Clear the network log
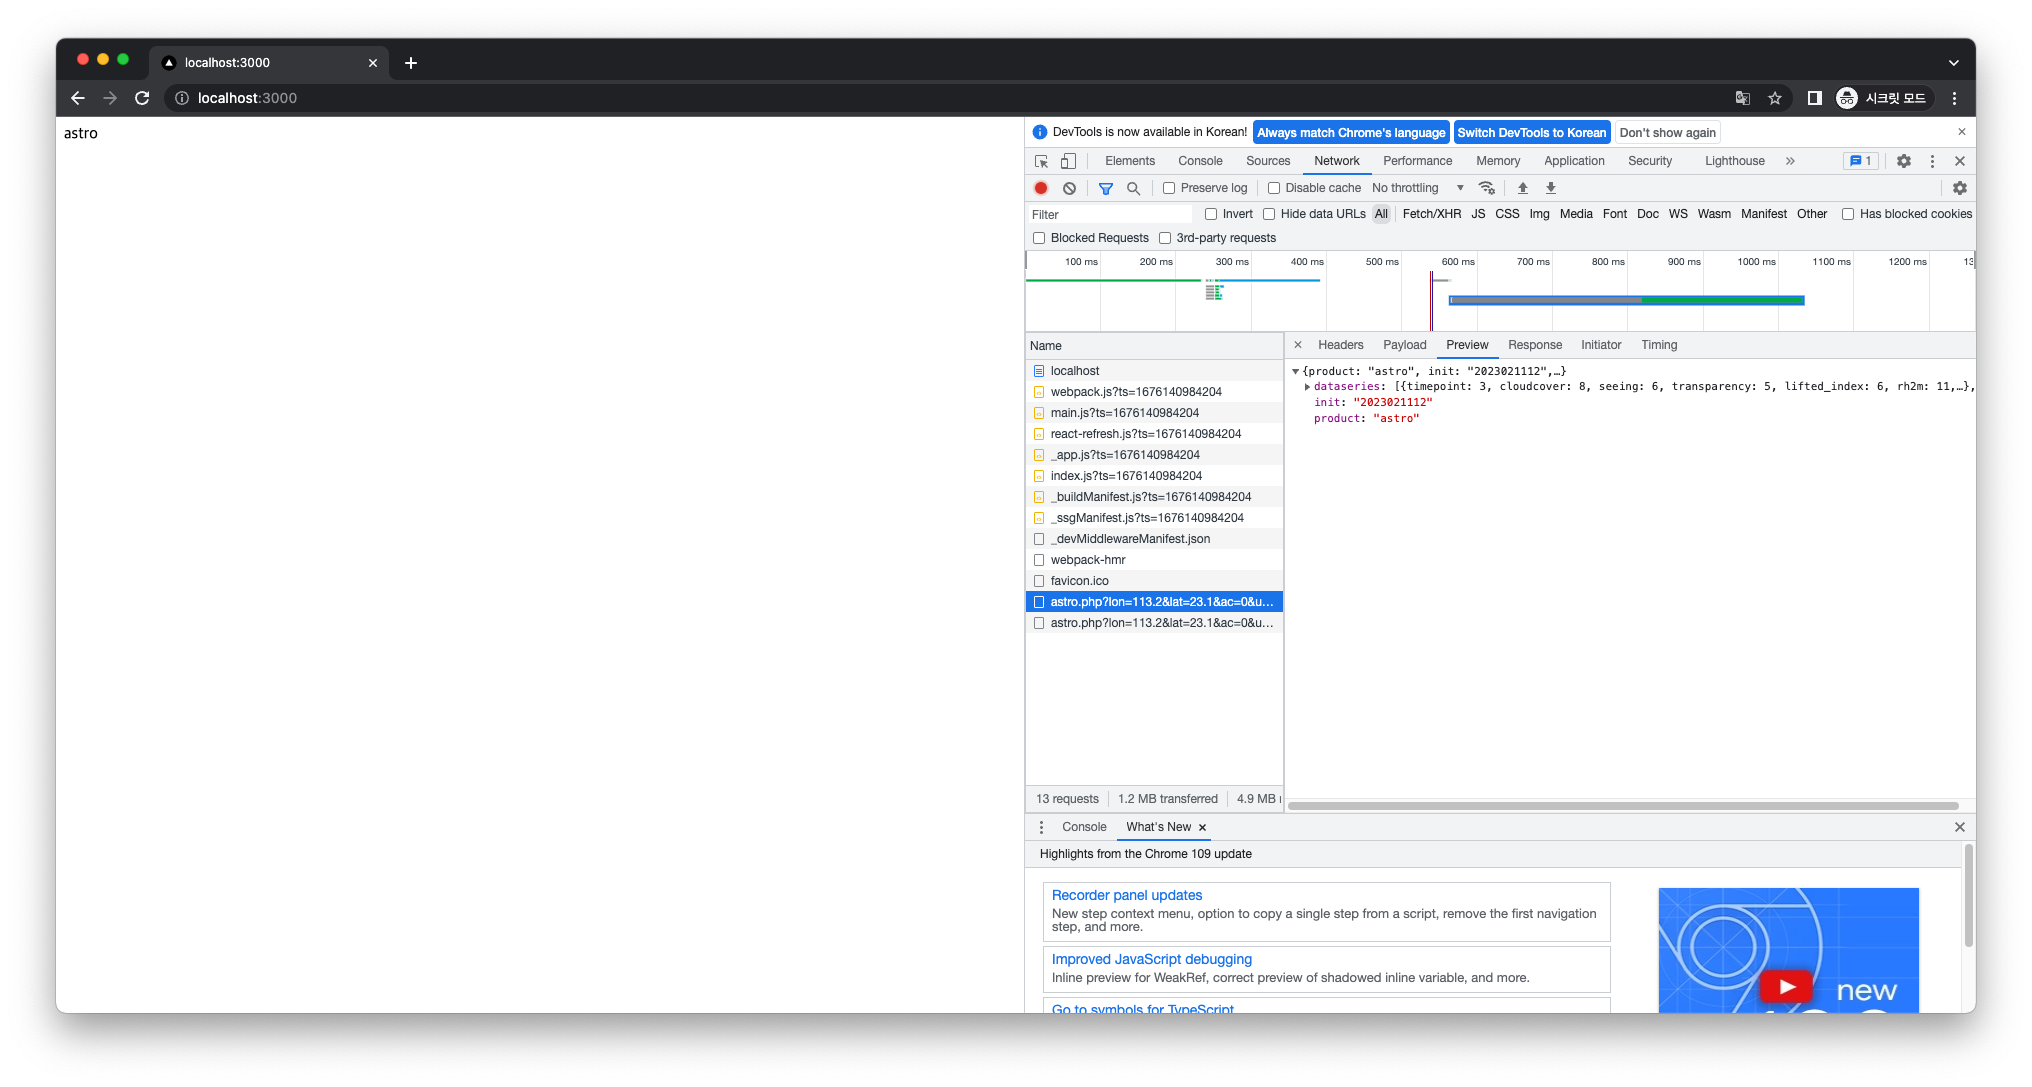The height and width of the screenshot is (1087, 2032). 1069,188
